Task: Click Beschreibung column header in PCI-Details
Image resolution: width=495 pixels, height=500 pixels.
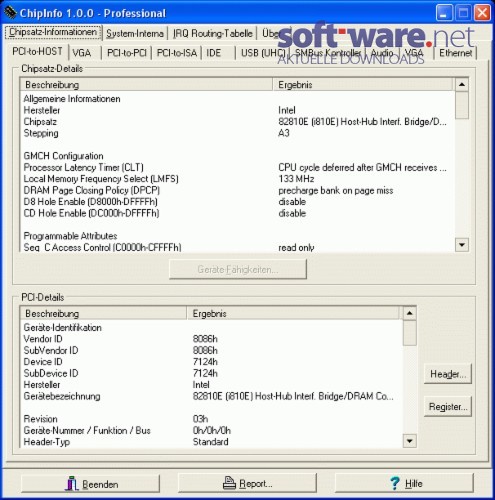Action: point(104,313)
